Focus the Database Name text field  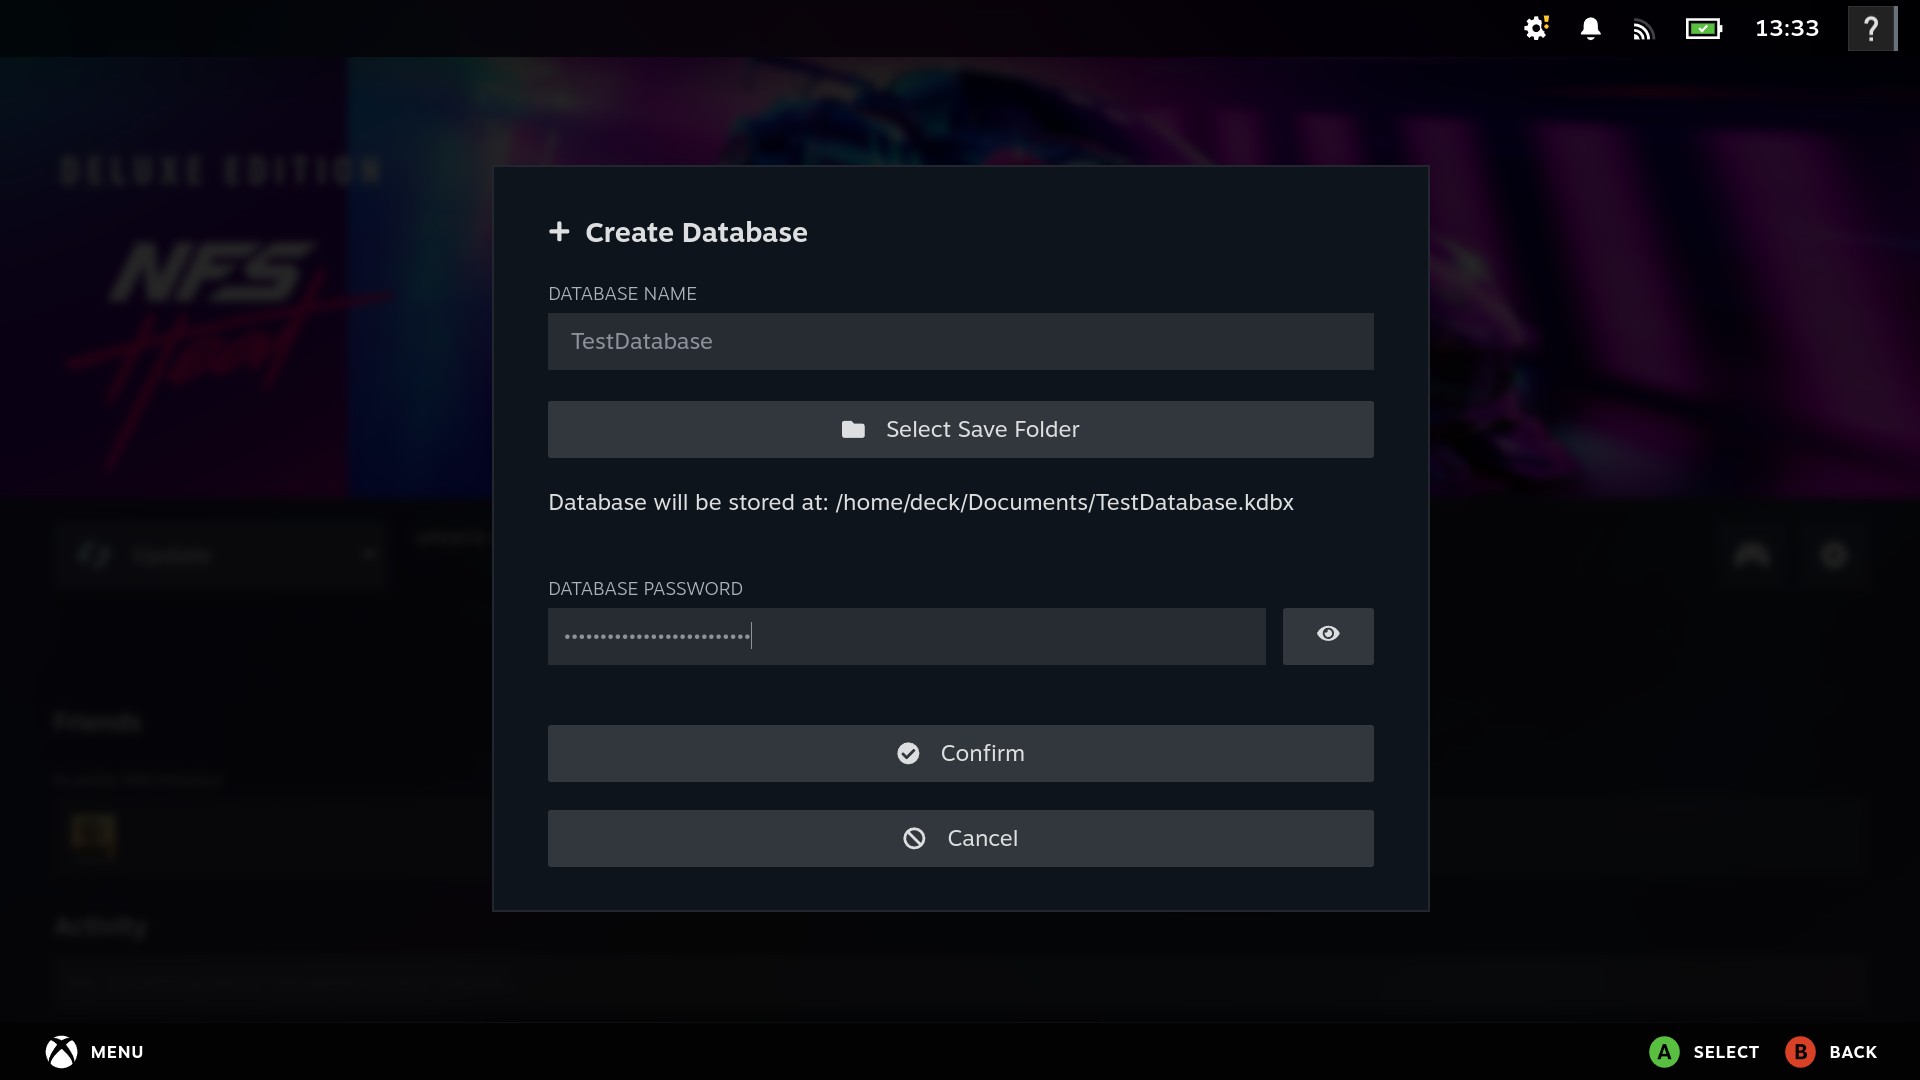coord(960,341)
